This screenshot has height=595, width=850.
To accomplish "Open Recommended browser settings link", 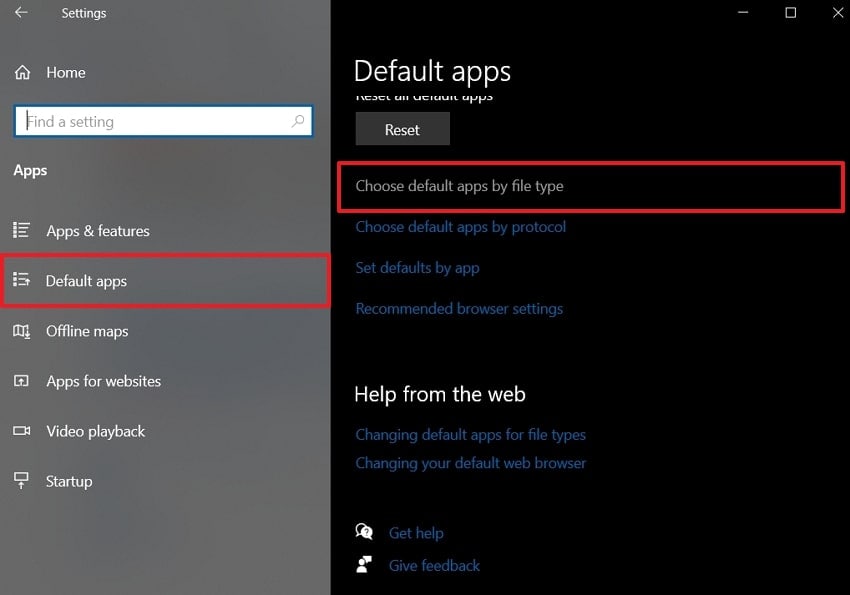I will coord(459,309).
